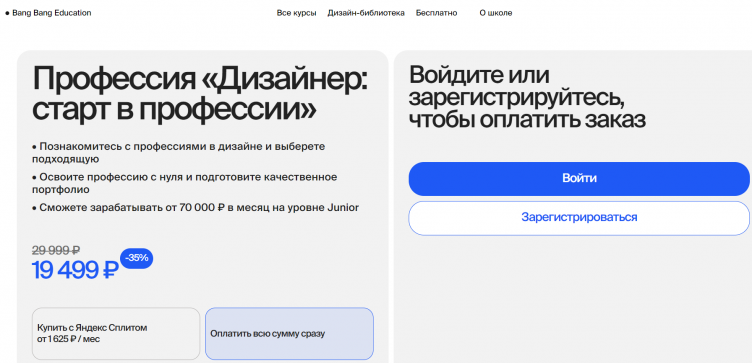Click the 19 499 ₽ current price
Image resolution: width=752 pixels, height=363 pixels.
[x=75, y=270]
